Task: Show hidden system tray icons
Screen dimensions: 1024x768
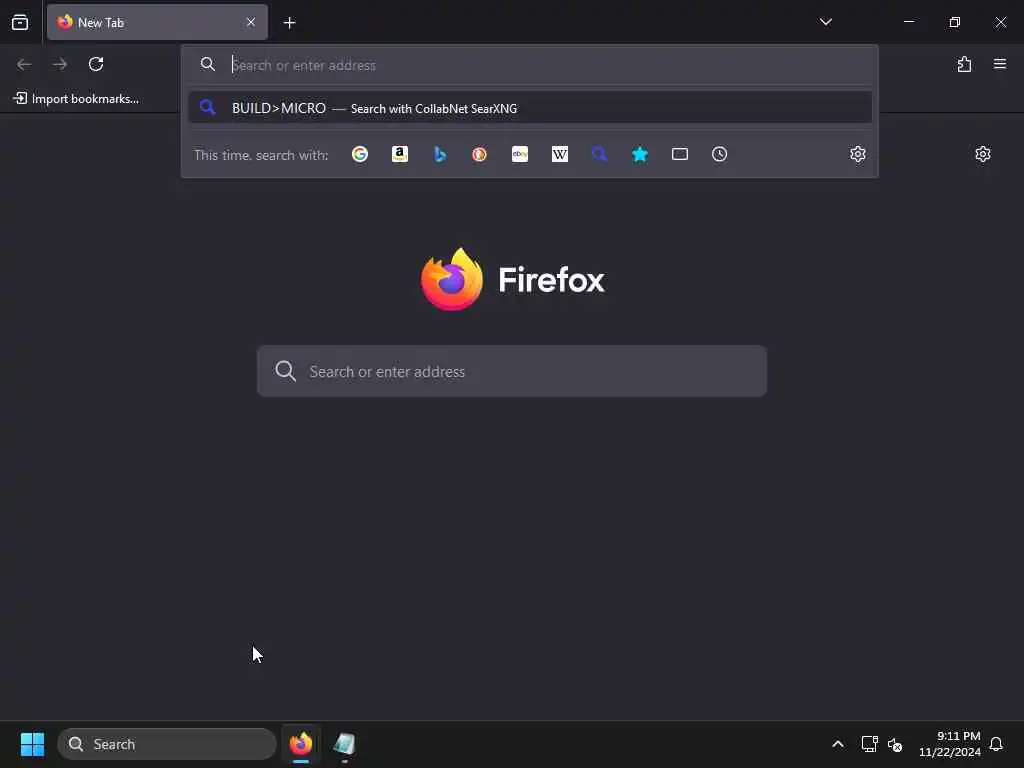Action: click(x=838, y=744)
